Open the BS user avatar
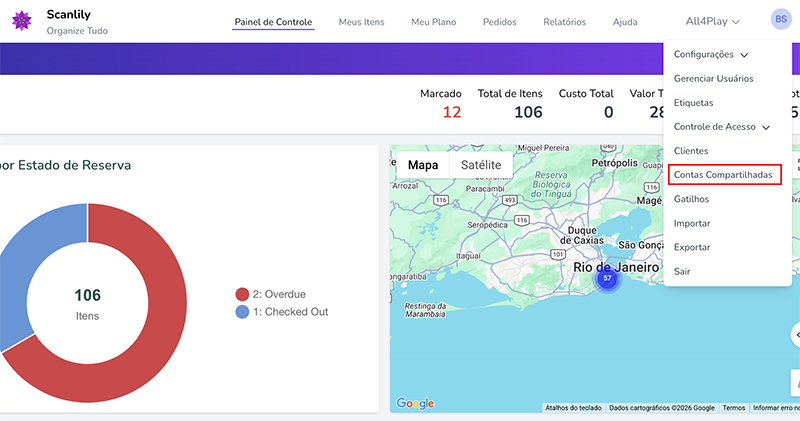The height and width of the screenshot is (421, 800). tap(781, 19)
